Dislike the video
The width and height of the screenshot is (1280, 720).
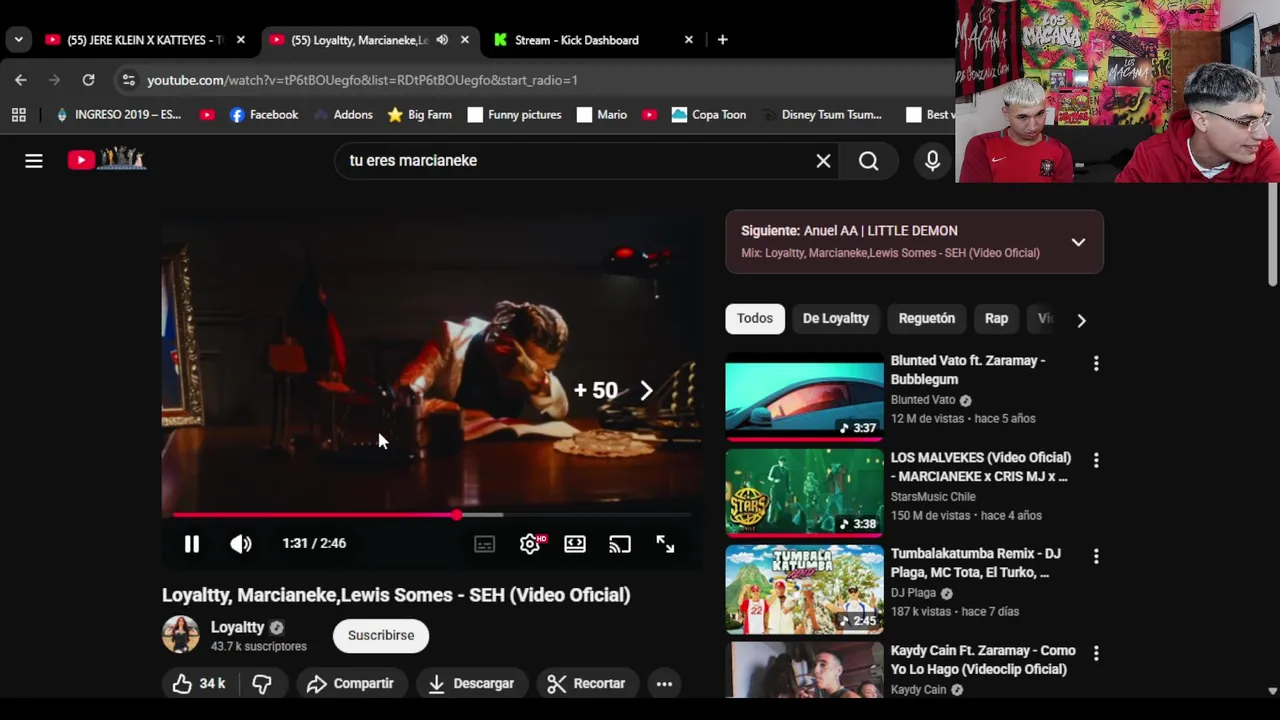click(x=262, y=683)
